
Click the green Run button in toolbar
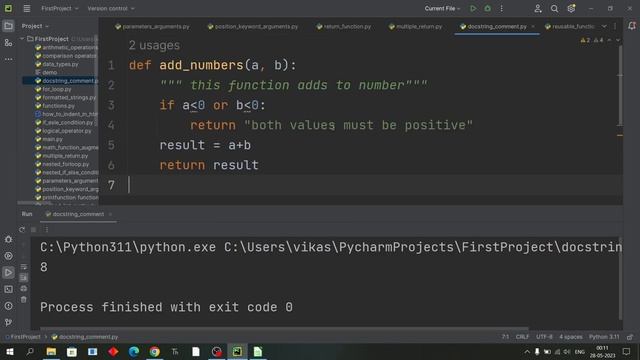point(473,8)
